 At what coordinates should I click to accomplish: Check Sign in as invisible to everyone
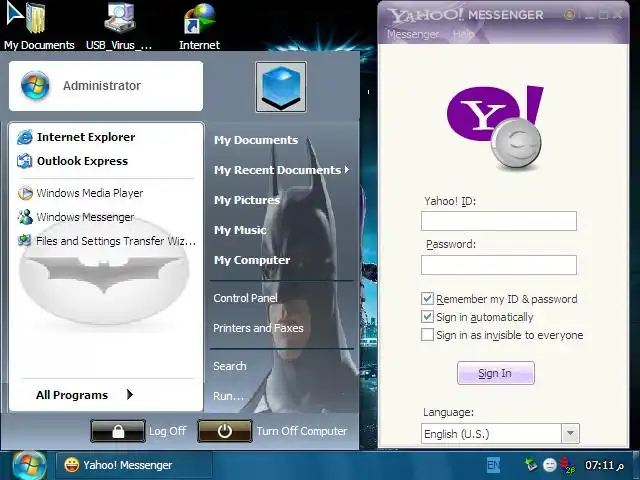tap(427, 335)
